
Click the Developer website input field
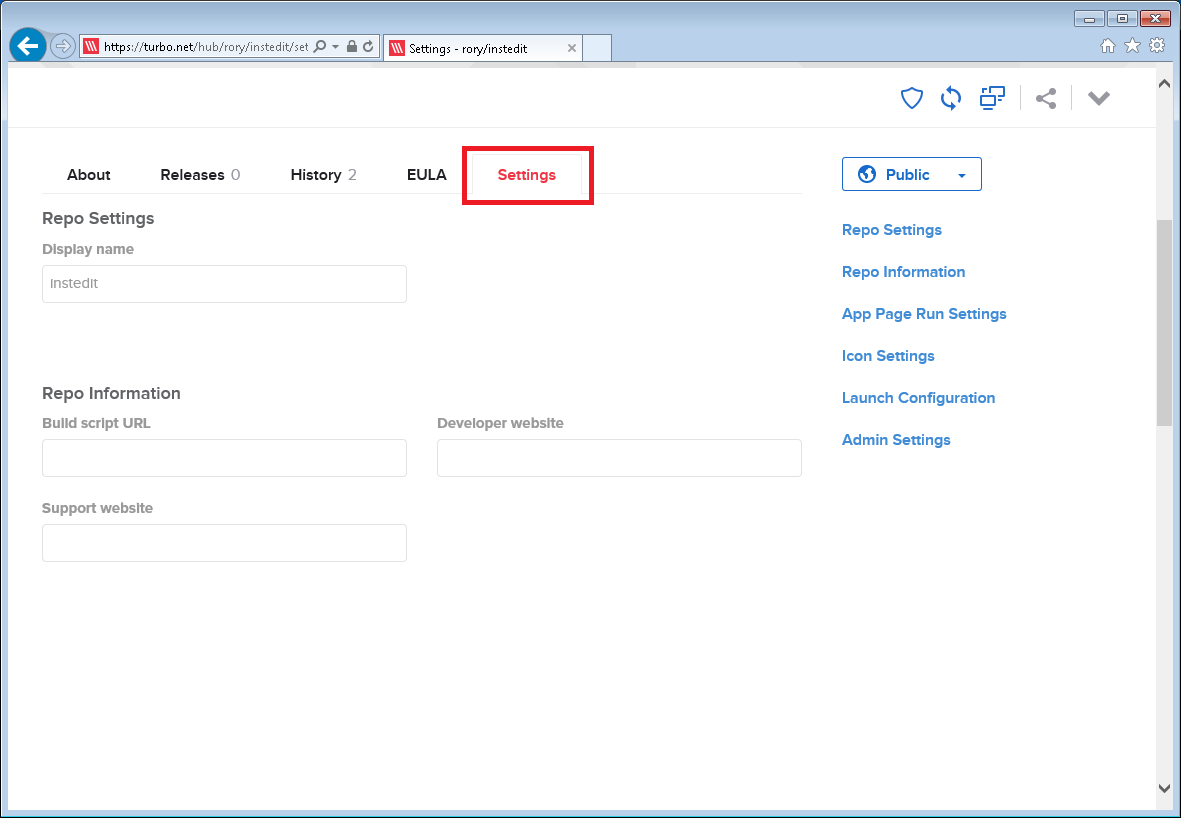(618, 457)
